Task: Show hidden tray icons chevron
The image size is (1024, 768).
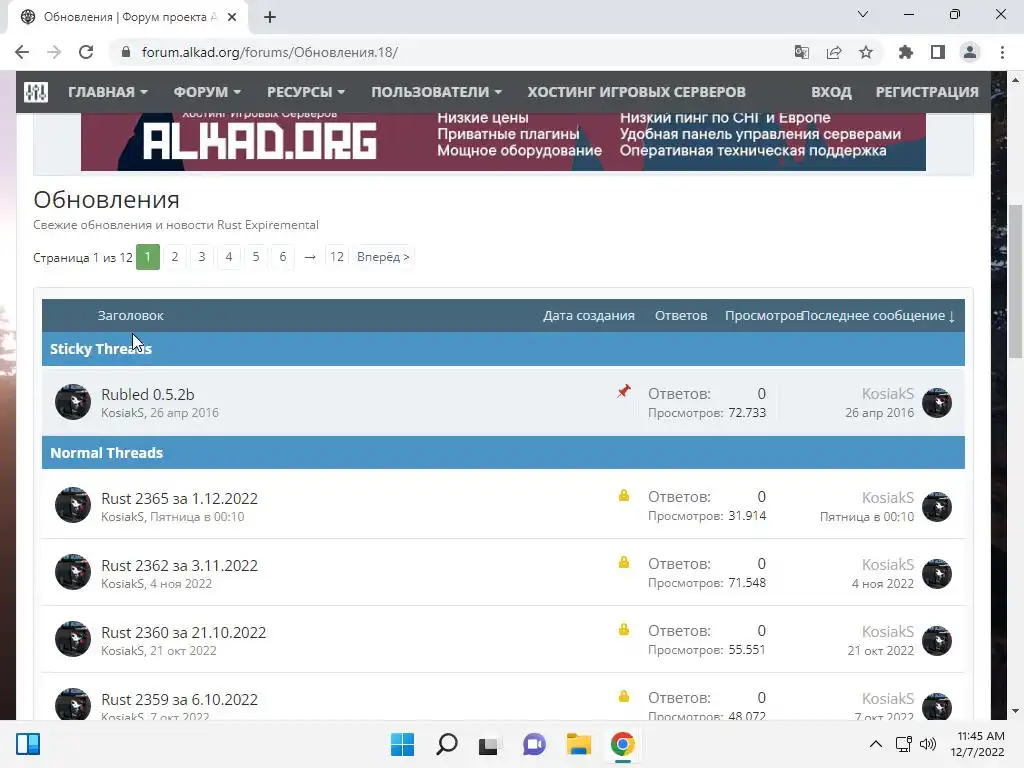Action: (876, 744)
